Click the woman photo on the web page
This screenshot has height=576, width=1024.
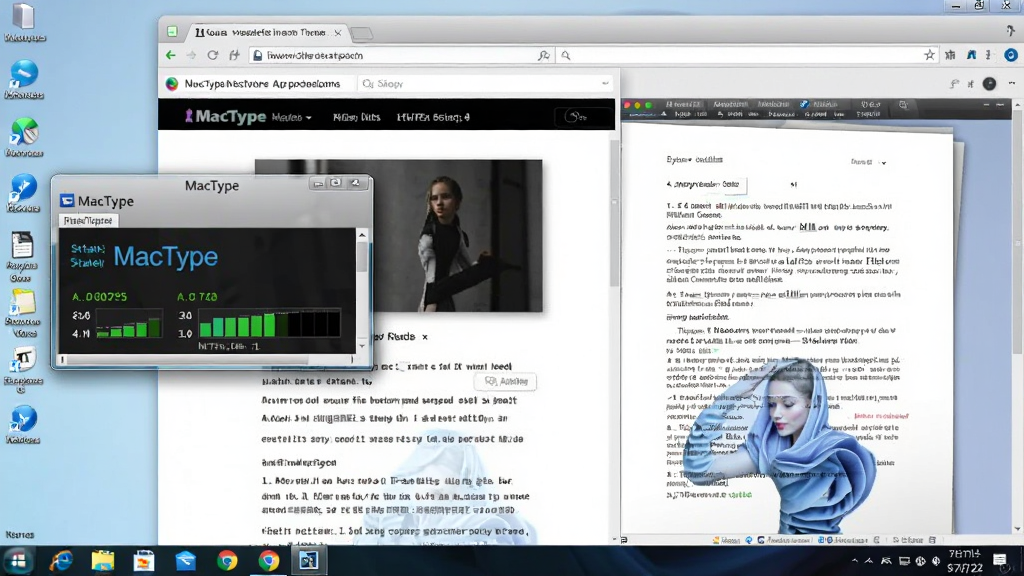[398, 236]
